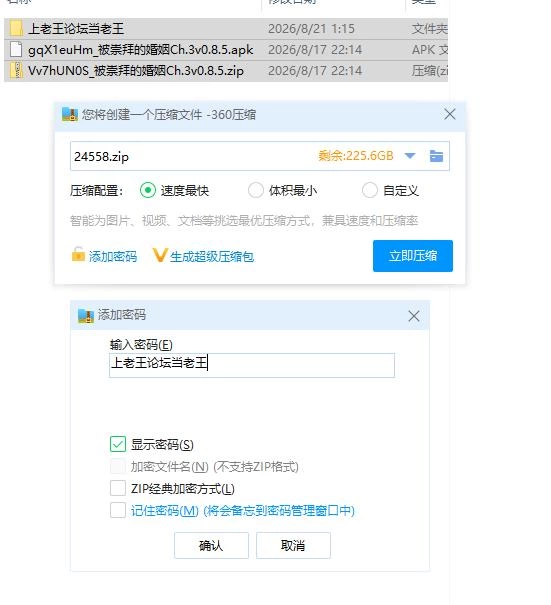Open the 生成超级压缩包 link
The width and height of the screenshot is (551, 605).
[x=212, y=256]
